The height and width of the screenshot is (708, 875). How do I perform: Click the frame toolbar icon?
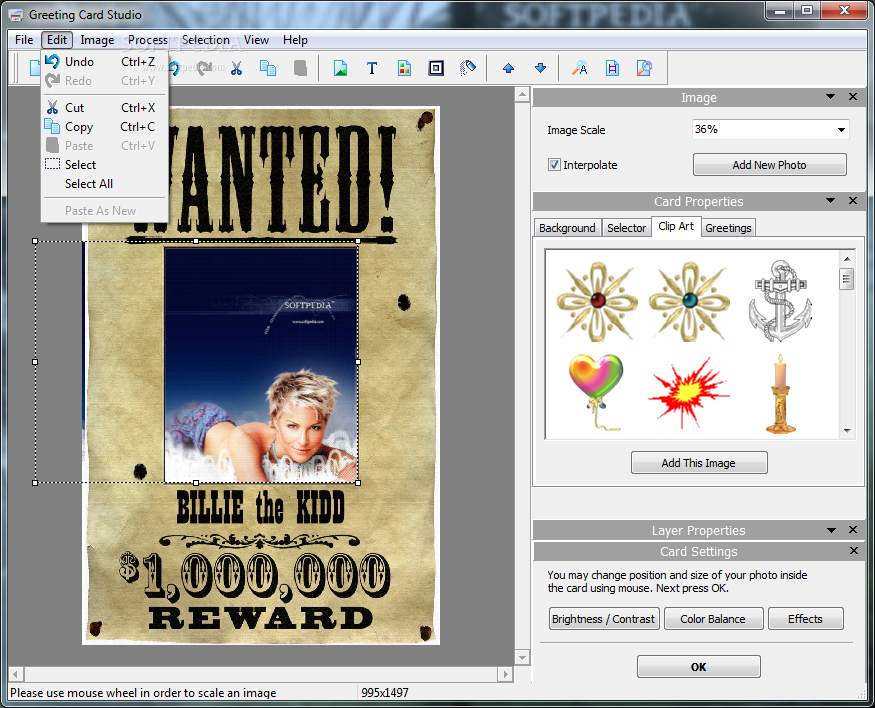(436, 69)
